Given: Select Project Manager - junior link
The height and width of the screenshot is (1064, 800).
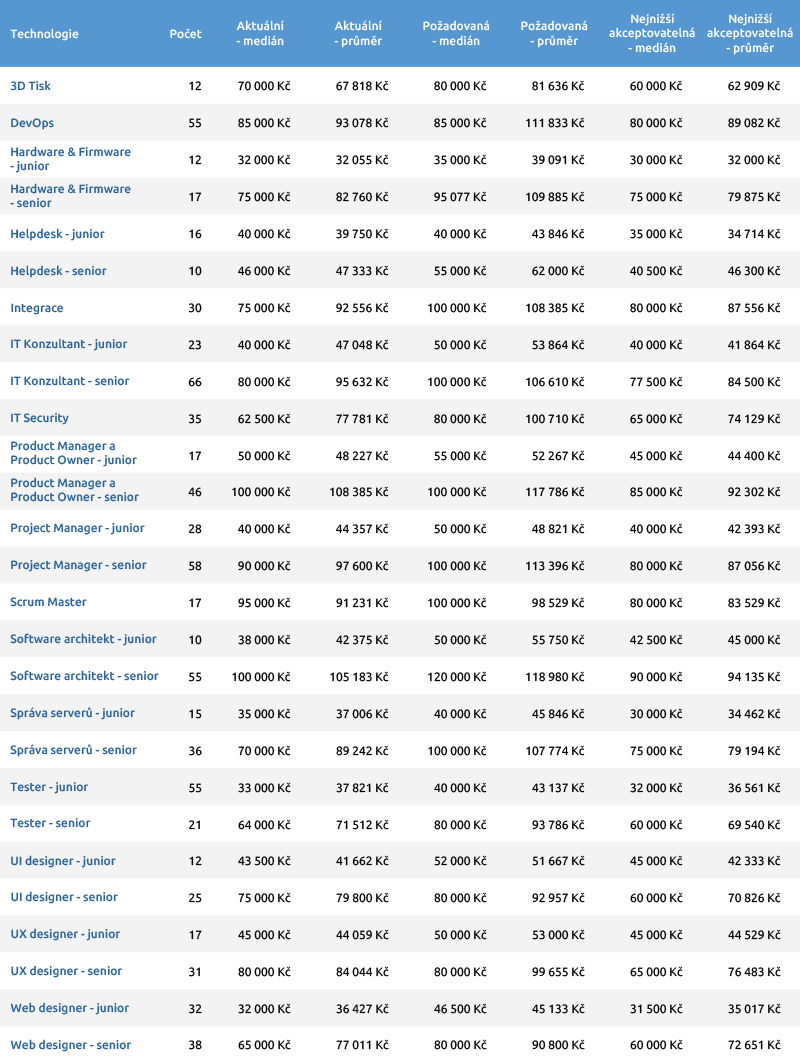Looking at the screenshot, I should pos(77,528).
